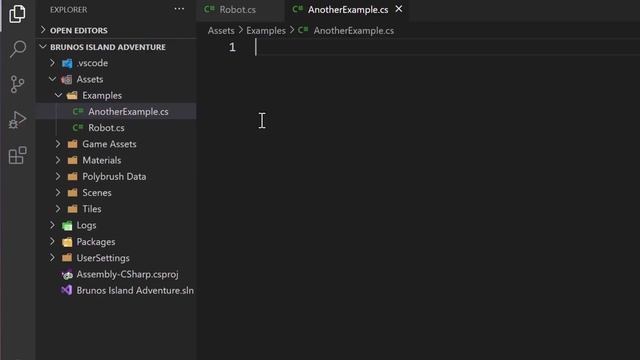Open the Run and Debug view
Viewport: 640px width, 360px height.
[x=17, y=120]
